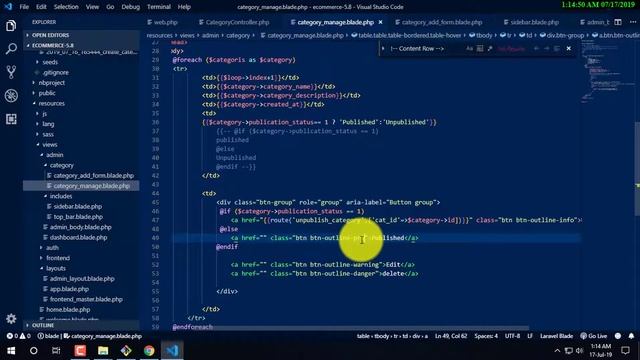Open the File menu
This screenshot has width=640, height=360.
point(24,7)
